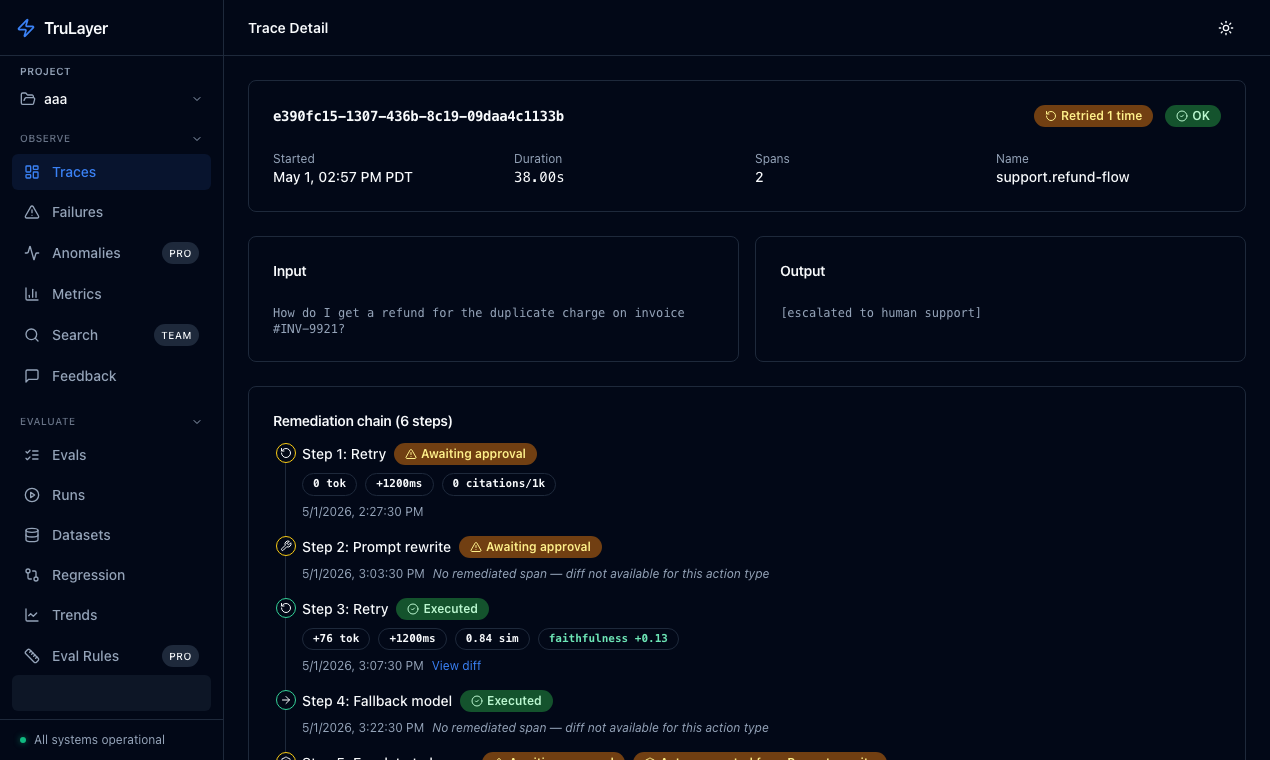Click the +76 tok chip
This screenshot has width=1270, height=760.
click(336, 638)
